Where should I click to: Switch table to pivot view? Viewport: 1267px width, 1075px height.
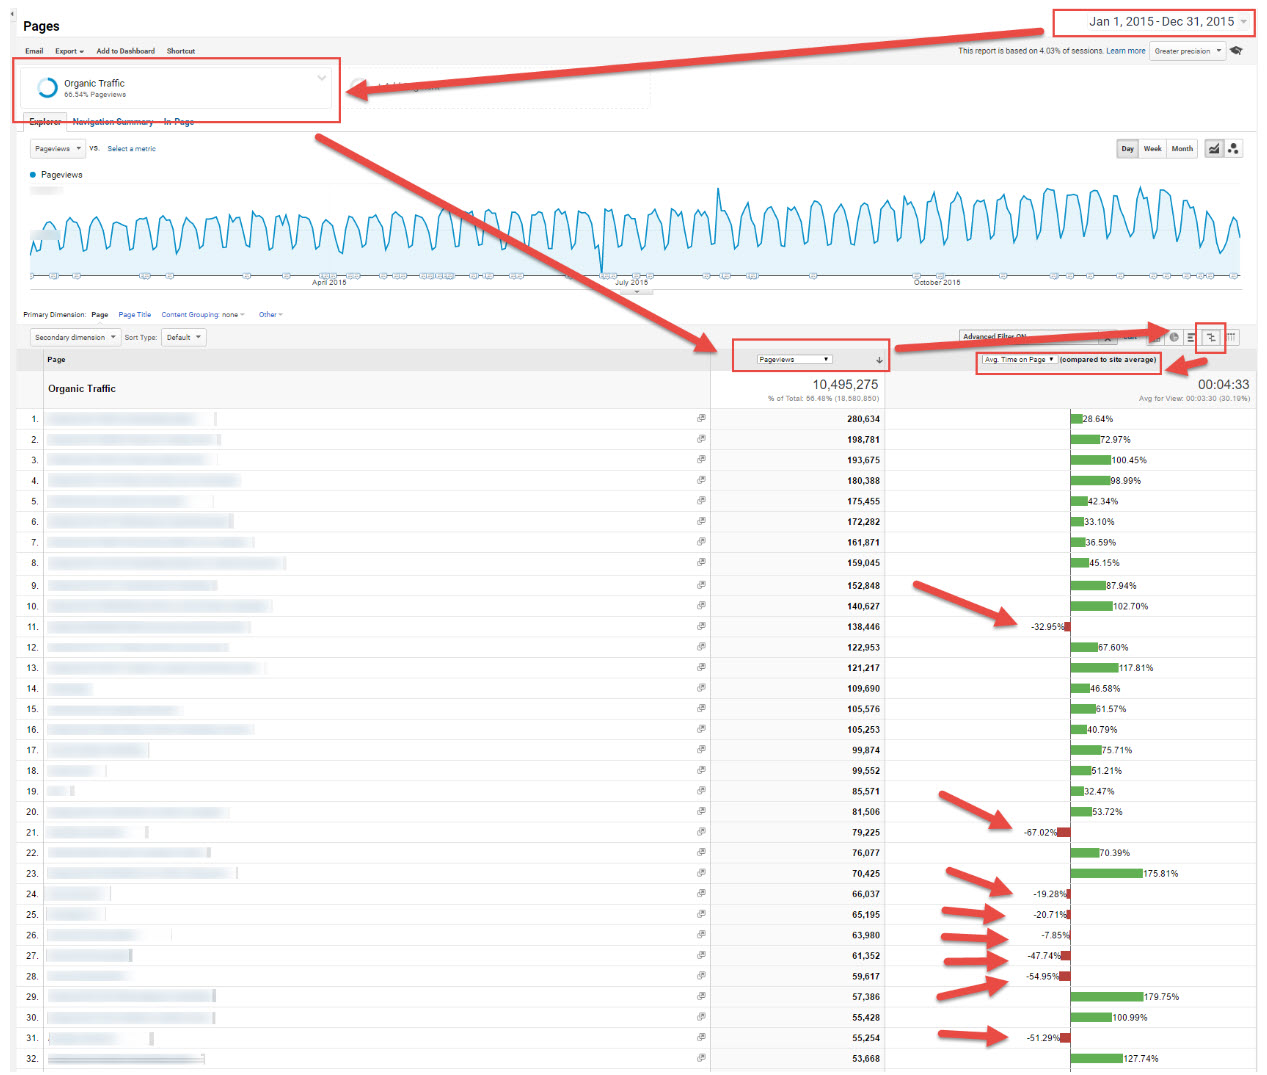pos(1232,338)
